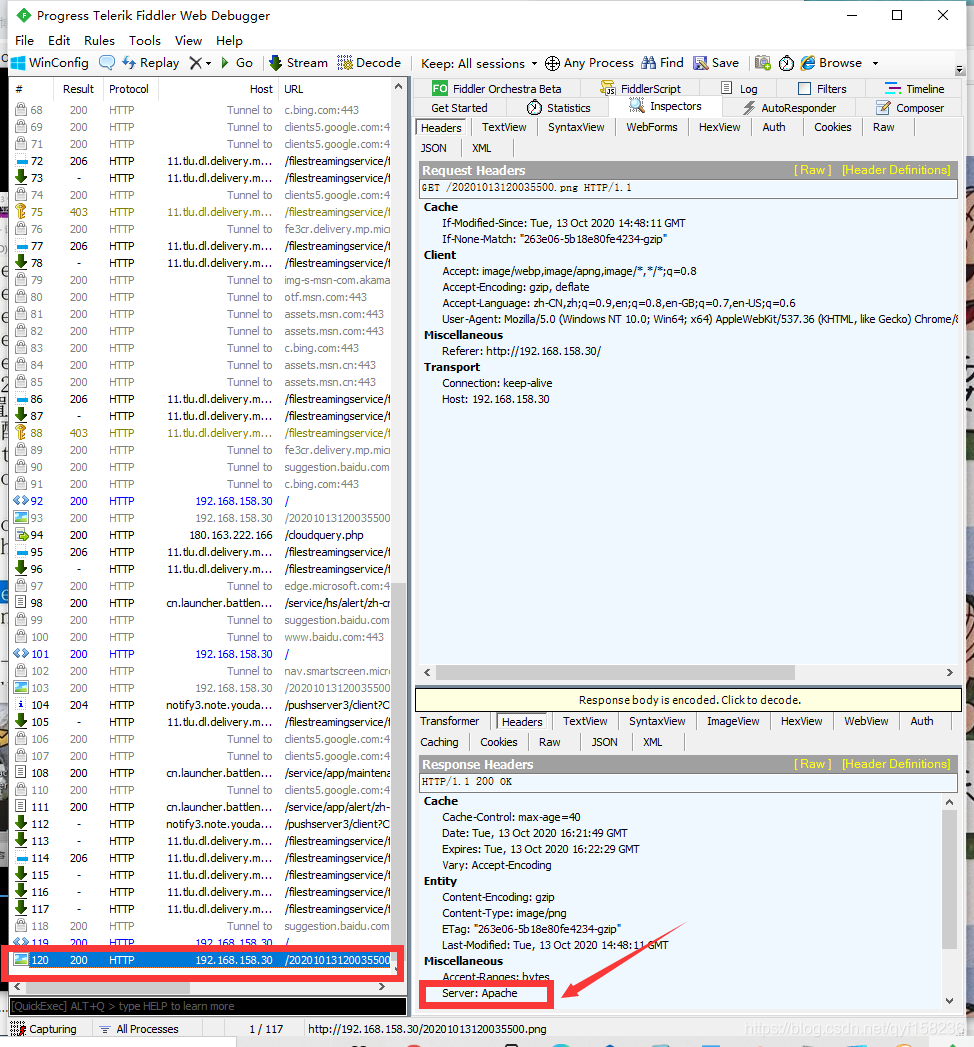Click the Raw link in Request Headers
The width and height of the screenshot is (974, 1047).
pos(812,170)
